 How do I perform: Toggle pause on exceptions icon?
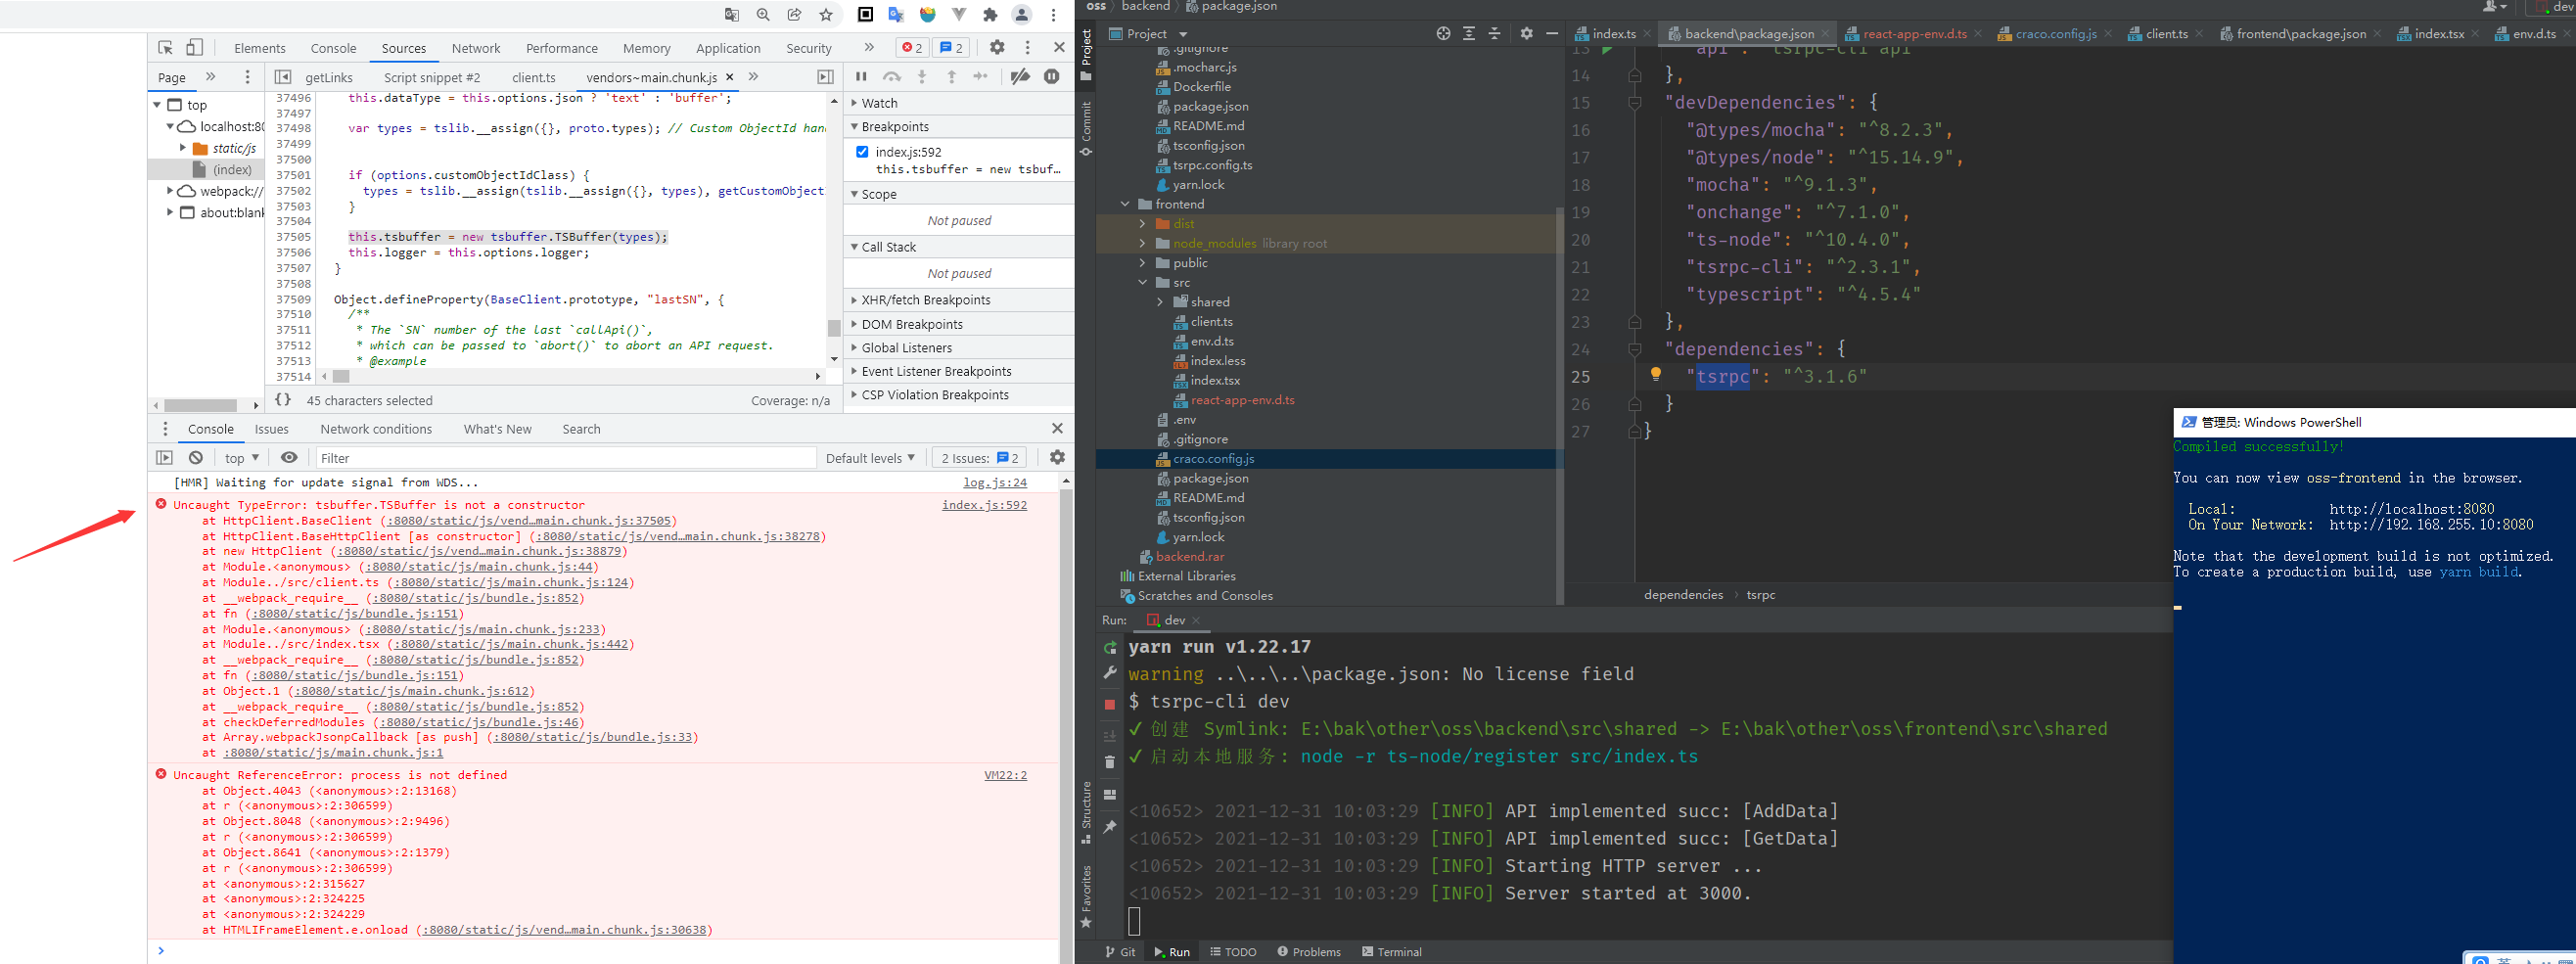[1052, 77]
